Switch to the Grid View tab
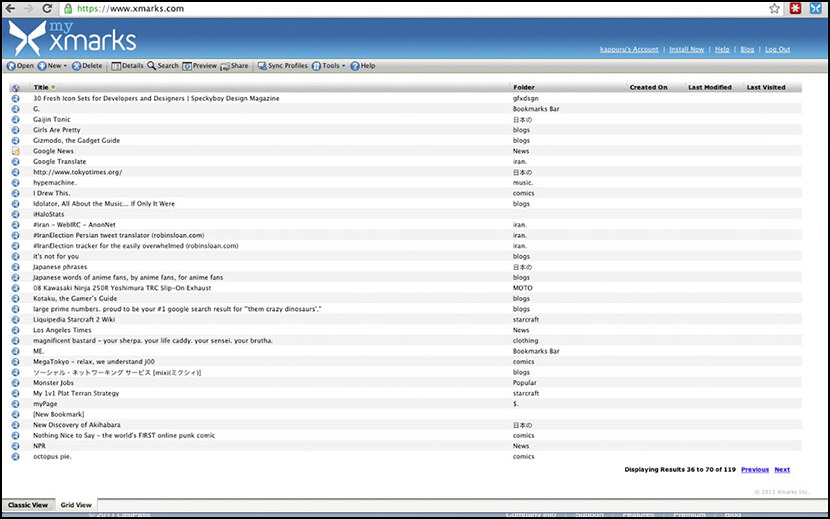830x519 pixels. (76, 505)
